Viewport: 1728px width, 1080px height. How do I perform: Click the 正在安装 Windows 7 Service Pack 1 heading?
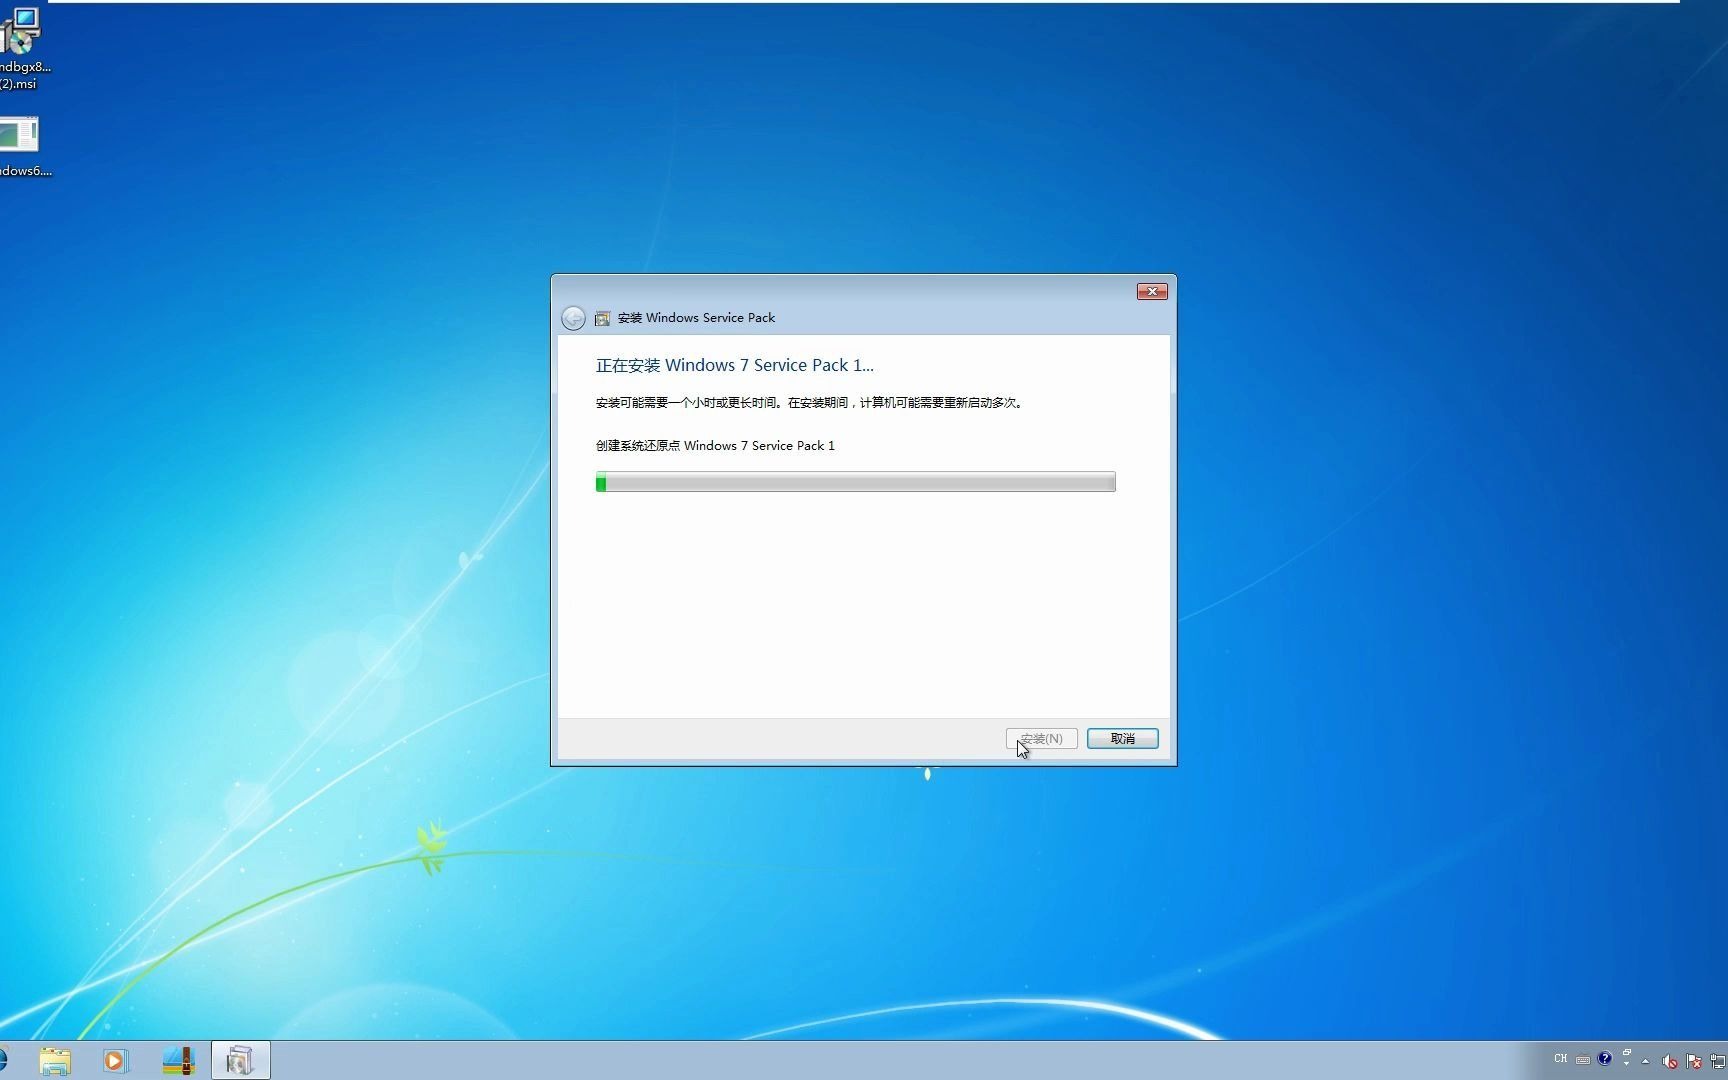[x=735, y=365]
